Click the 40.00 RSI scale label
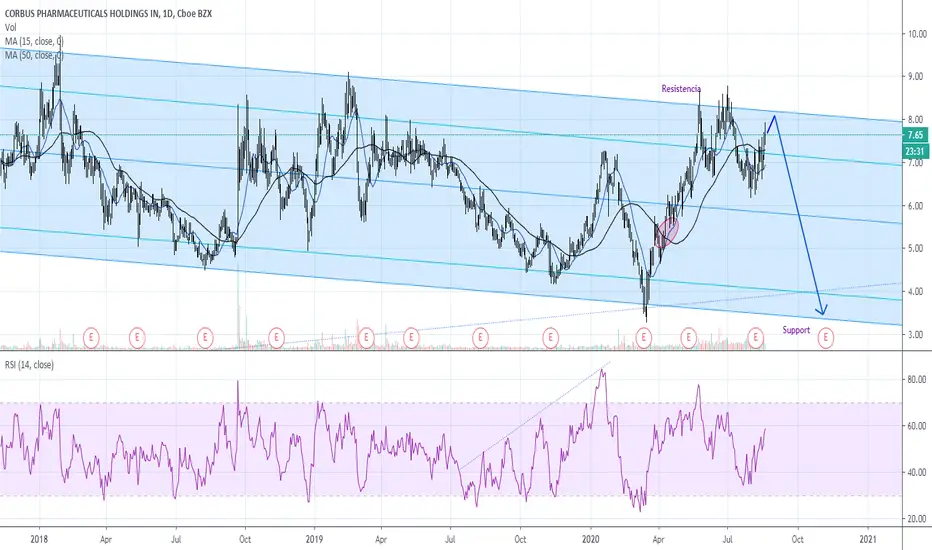Viewport: 932px width, 550px height. [915, 472]
